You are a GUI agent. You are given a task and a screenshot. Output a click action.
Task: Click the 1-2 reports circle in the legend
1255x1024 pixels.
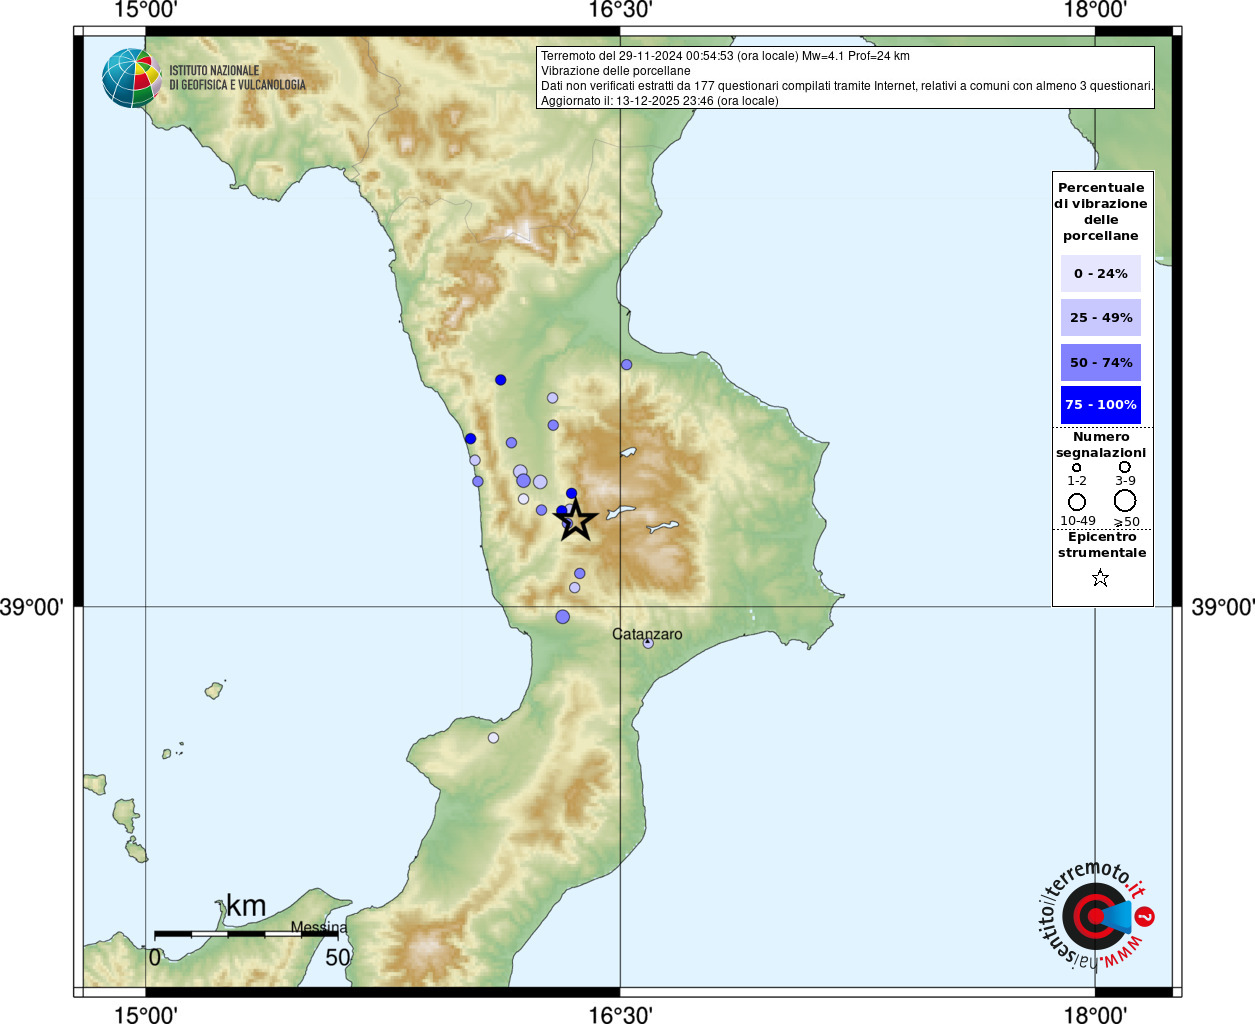pos(1076,467)
